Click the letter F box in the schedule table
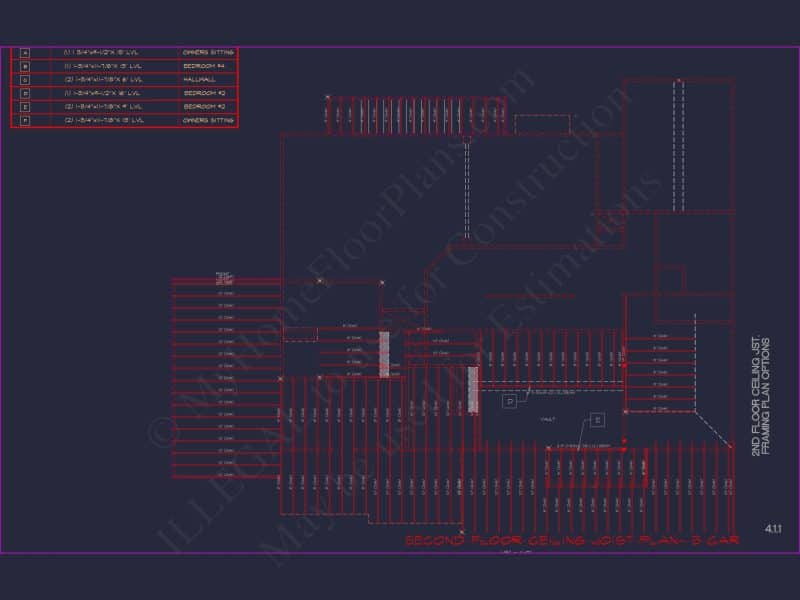 tap(25, 121)
